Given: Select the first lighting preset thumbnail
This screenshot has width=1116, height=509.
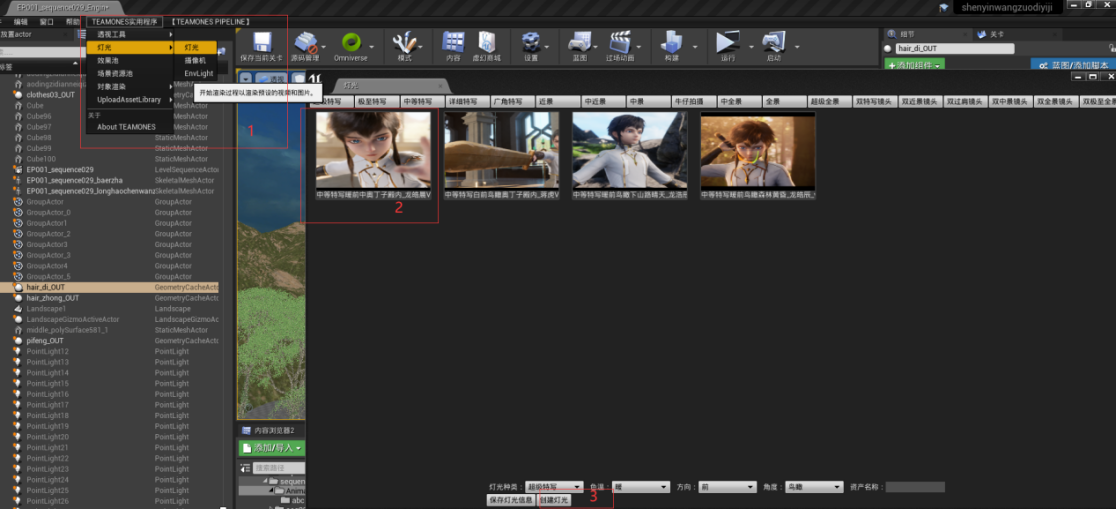Looking at the screenshot, I should coord(373,150).
